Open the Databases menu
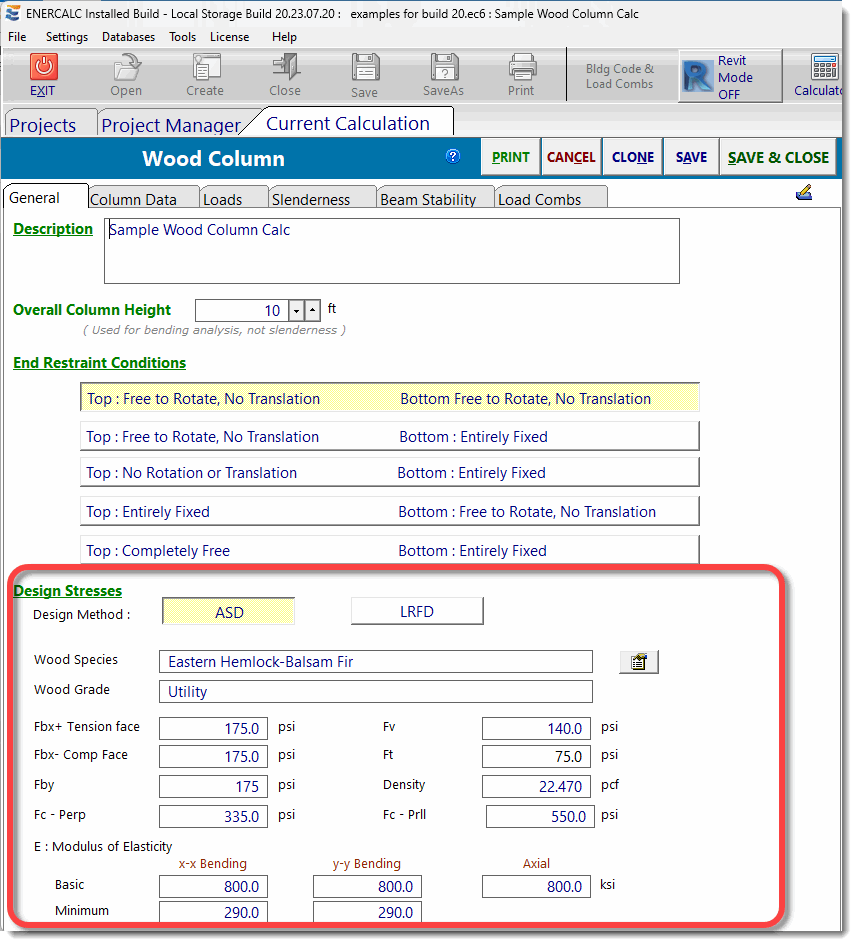 point(128,36)
